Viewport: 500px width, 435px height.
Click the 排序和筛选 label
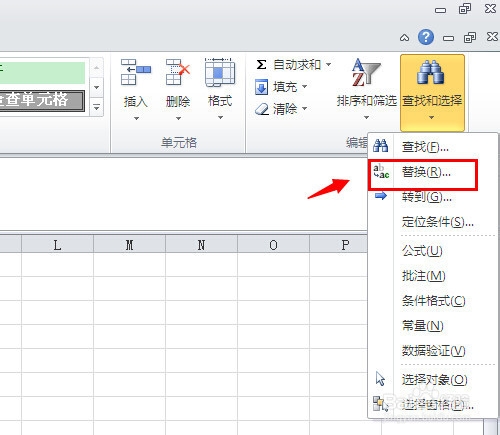[367, 100]
